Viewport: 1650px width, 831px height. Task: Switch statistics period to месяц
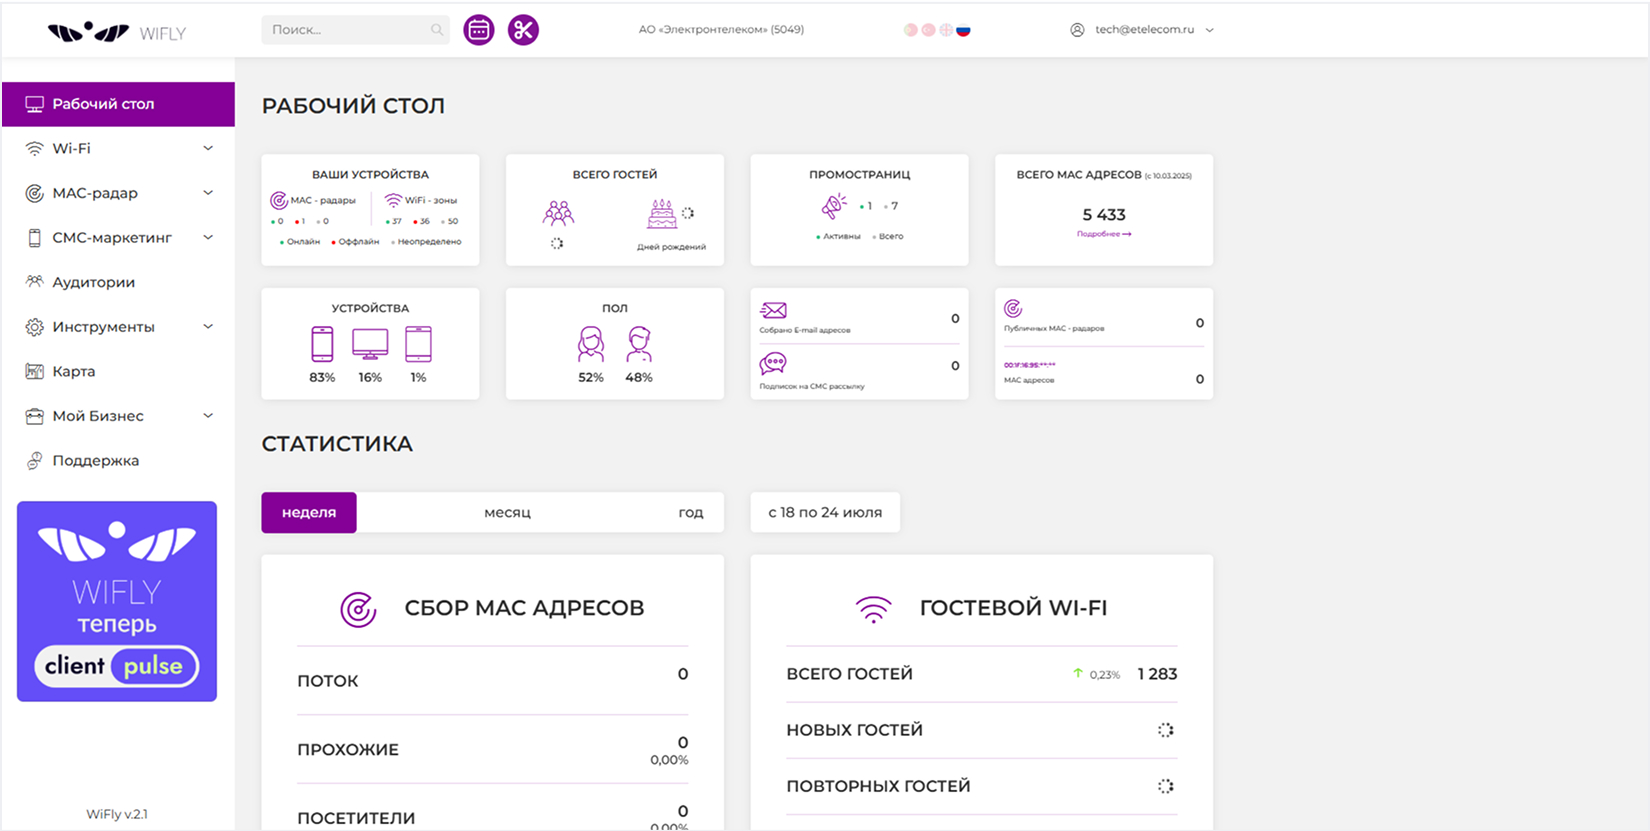pyautogui.click(x=507, y=513)
